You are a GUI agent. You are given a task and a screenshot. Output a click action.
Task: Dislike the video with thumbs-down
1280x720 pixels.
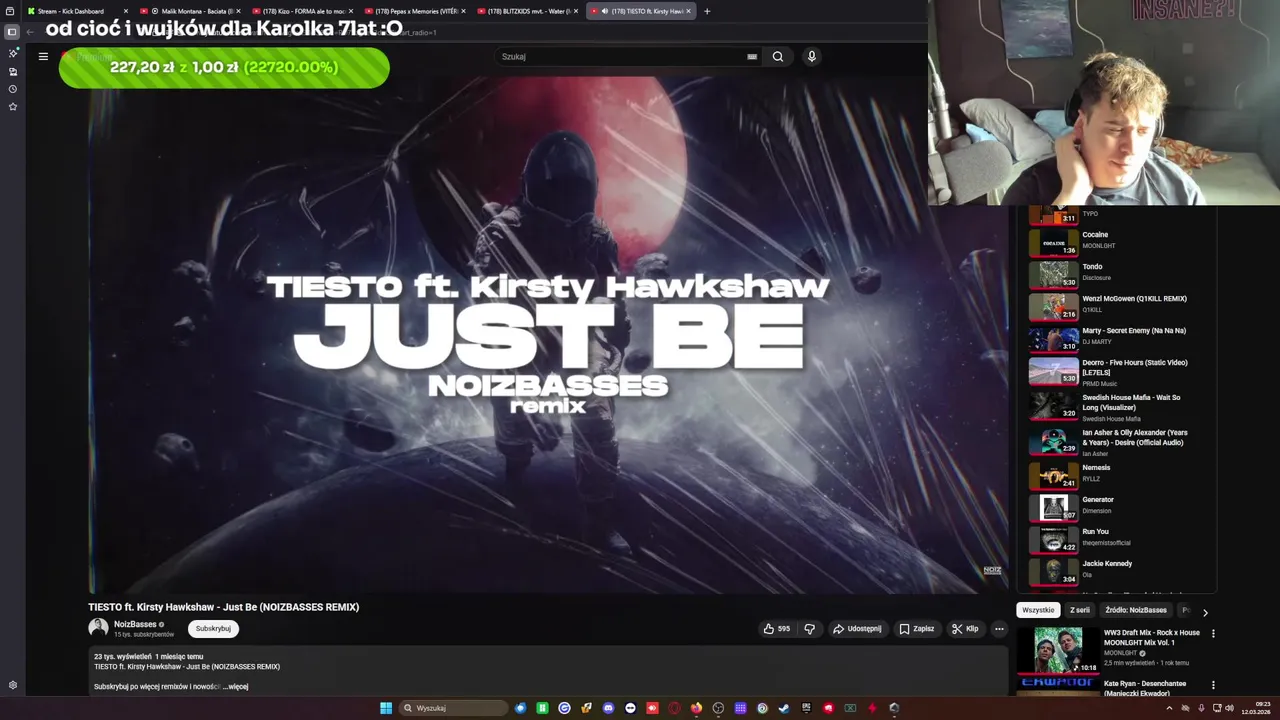810,629
